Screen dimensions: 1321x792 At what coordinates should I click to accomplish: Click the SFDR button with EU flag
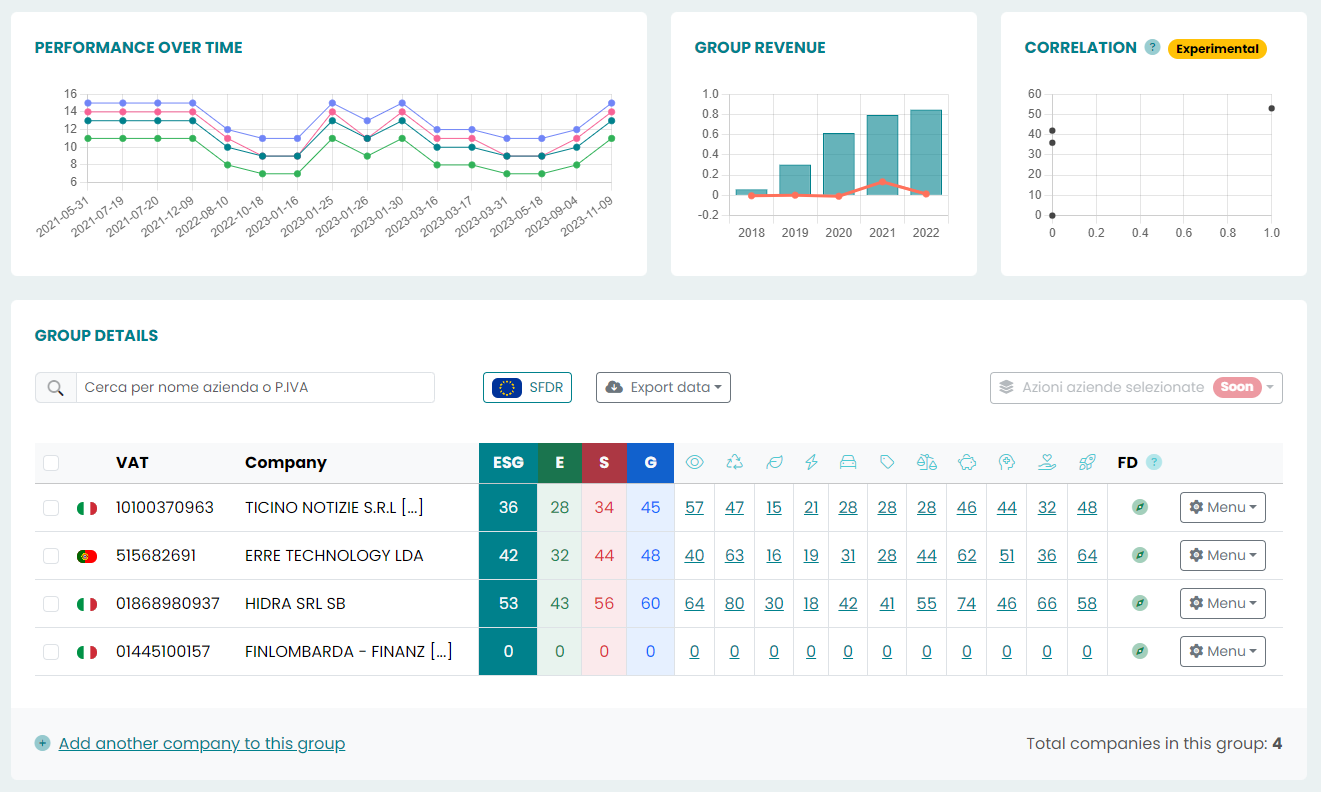click(527, 387)
